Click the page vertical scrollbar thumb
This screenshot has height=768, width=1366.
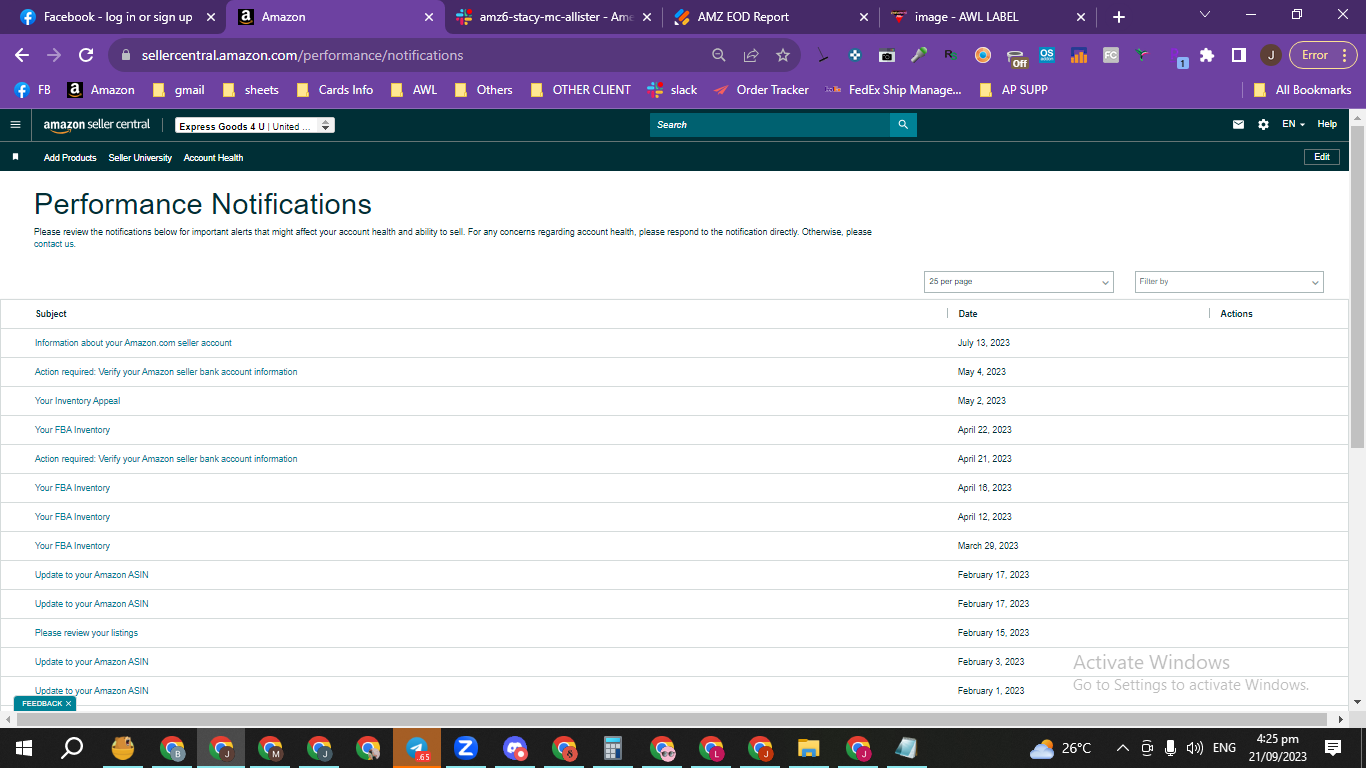[1357, 287]
